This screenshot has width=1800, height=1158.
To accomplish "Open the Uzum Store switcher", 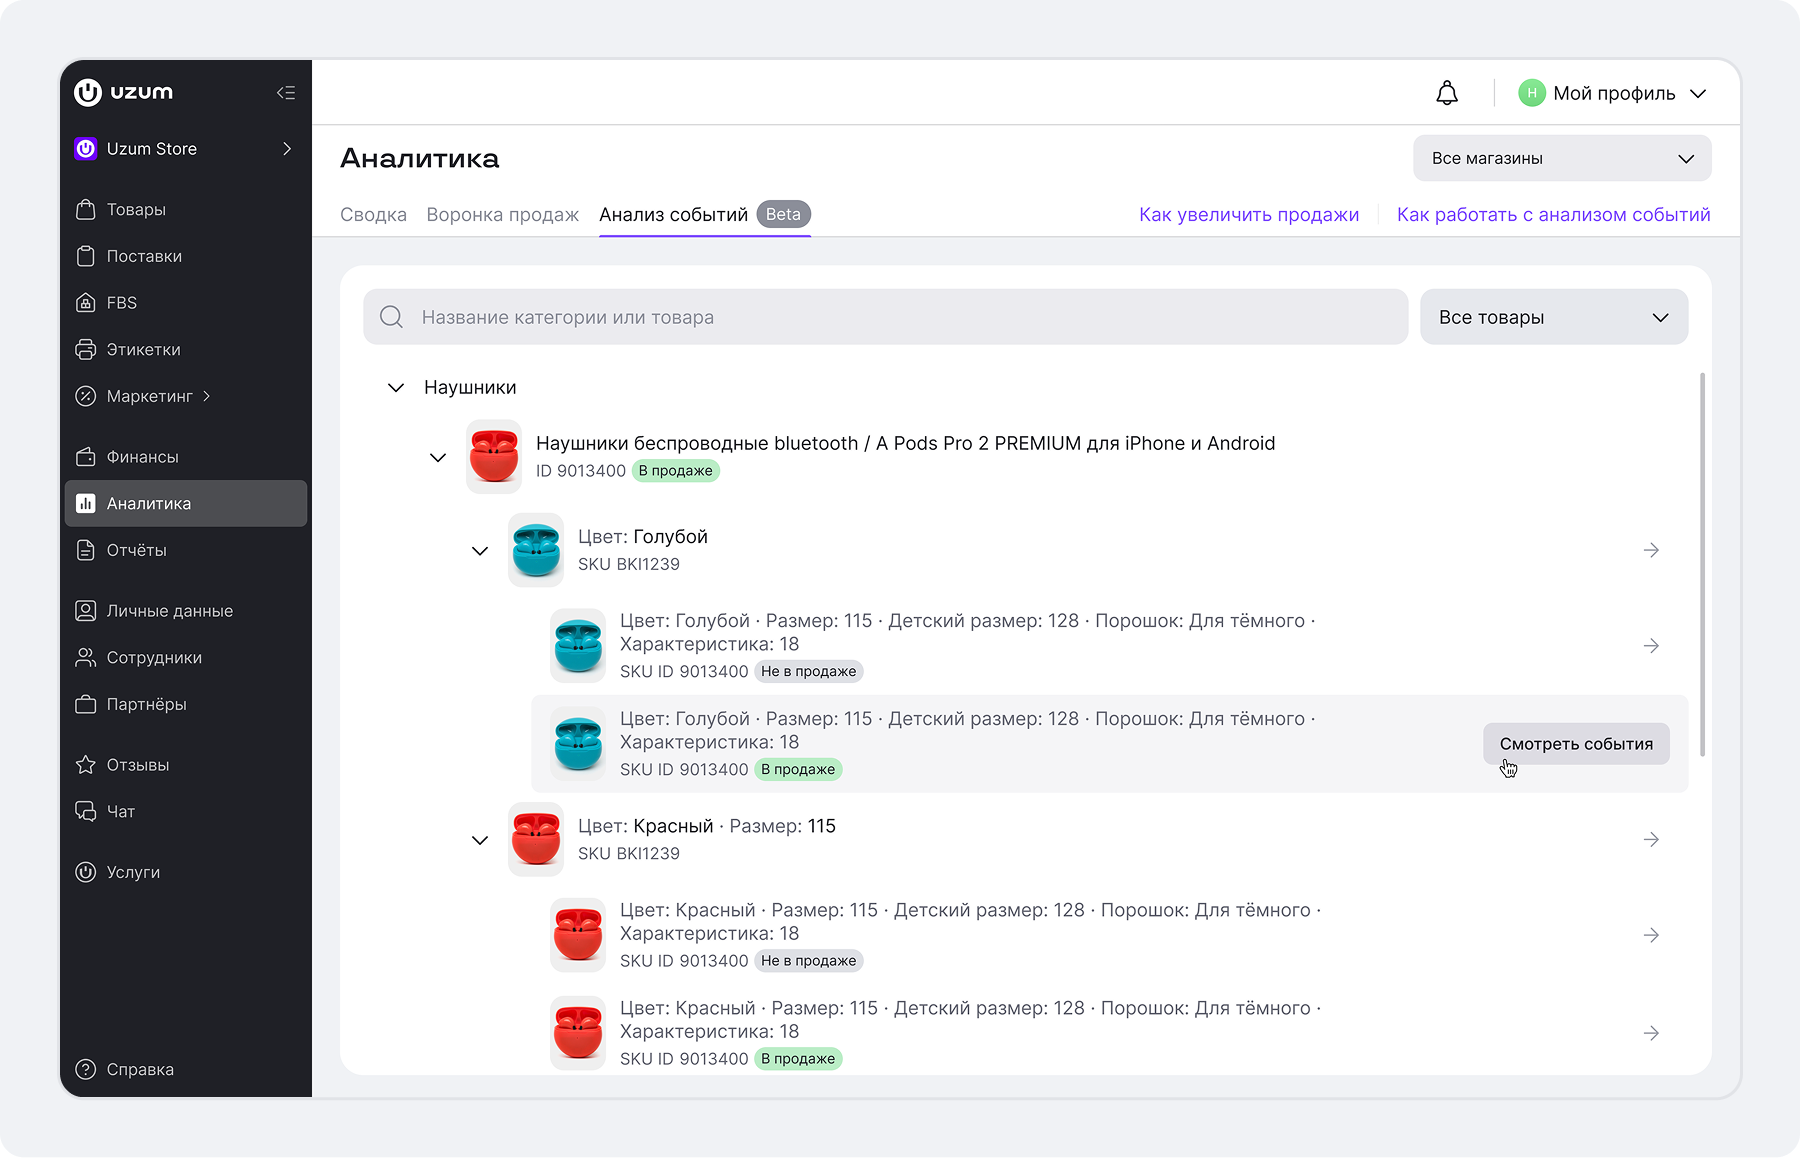I will [x=186, y=149].
